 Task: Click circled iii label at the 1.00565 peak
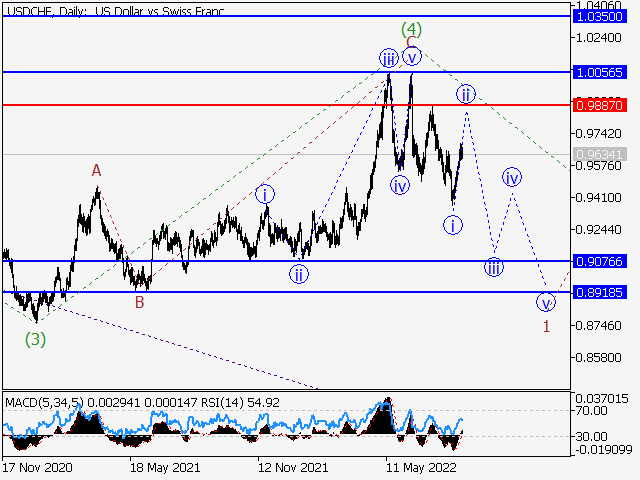click(x=389, y=58)
